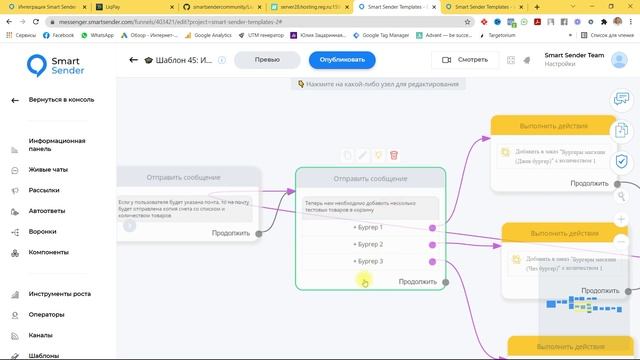Bookmark this page with the star icon
Screen dimensions: 640x360
tap(467, 22)
